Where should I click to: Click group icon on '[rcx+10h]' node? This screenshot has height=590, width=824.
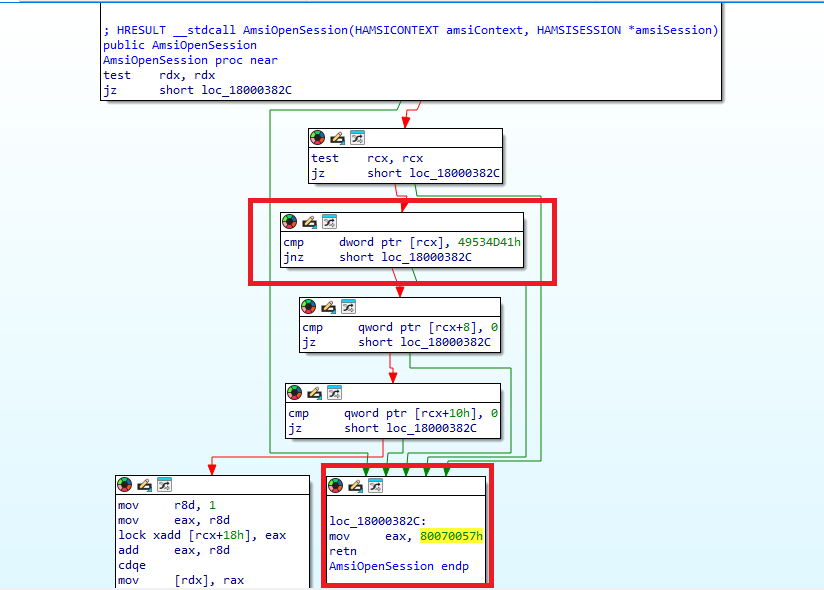pos(335,392)
